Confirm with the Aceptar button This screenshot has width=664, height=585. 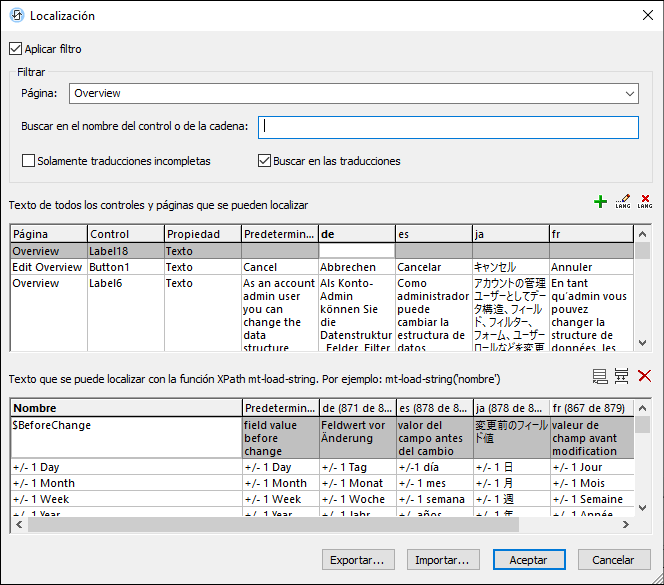528,560
